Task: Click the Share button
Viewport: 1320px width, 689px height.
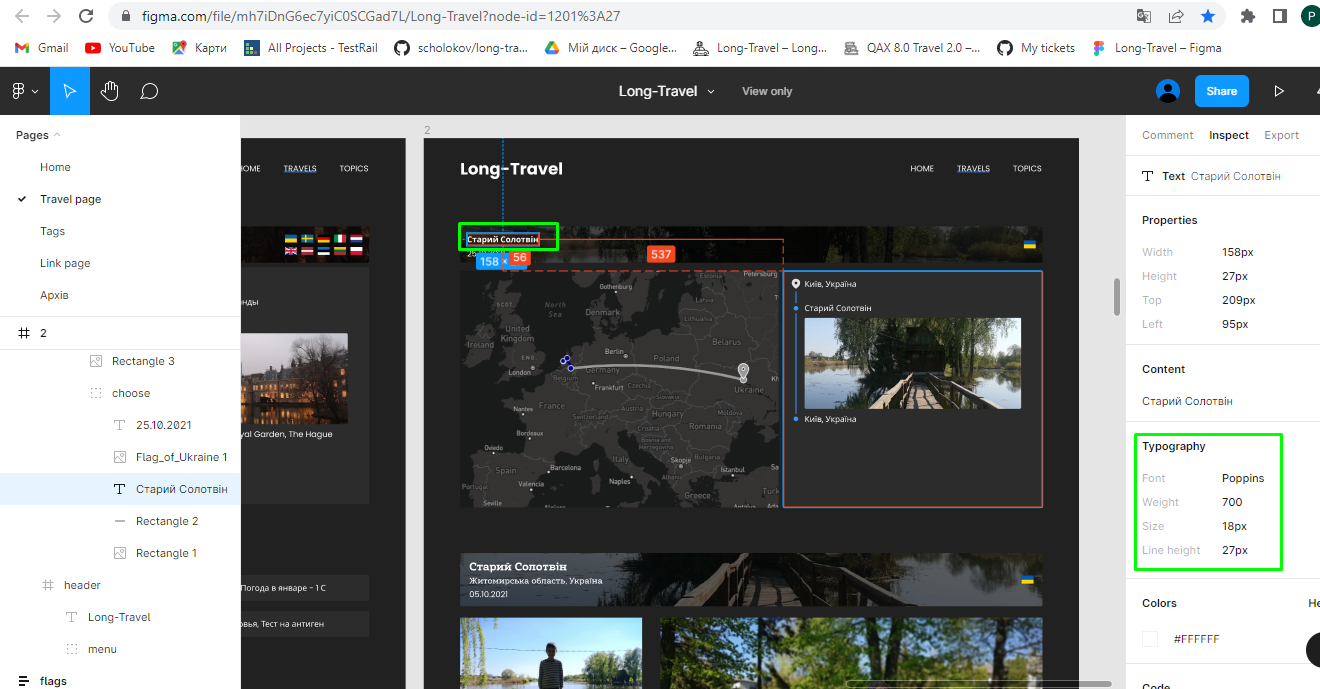Action: click(x=1221, y=91)
